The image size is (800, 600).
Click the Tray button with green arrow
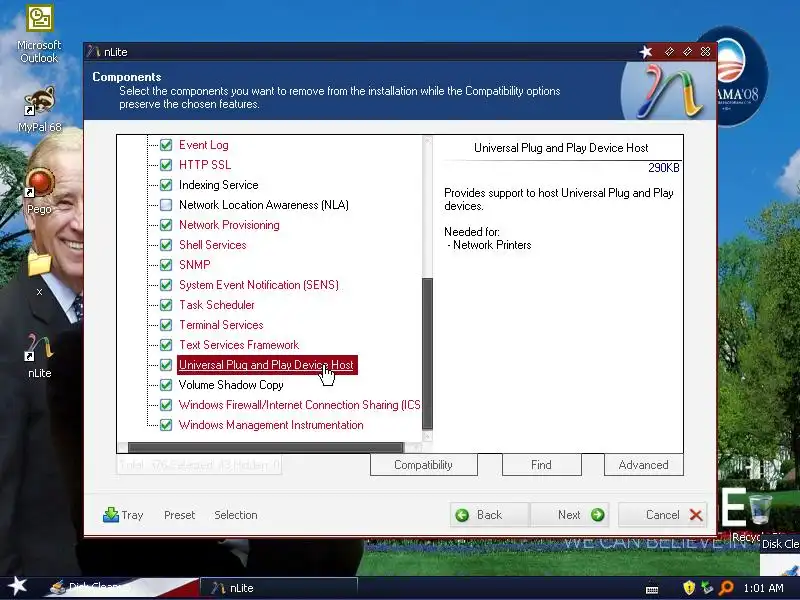(123, 515)
